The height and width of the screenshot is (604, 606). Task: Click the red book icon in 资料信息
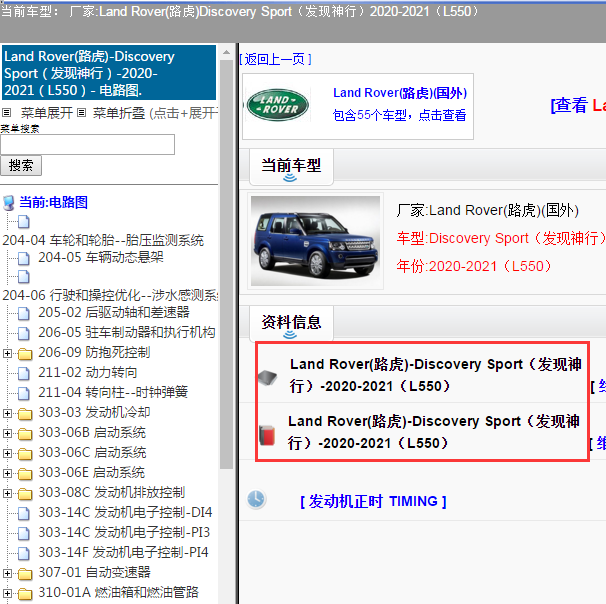pyautogui.click(x=267, y=436)
